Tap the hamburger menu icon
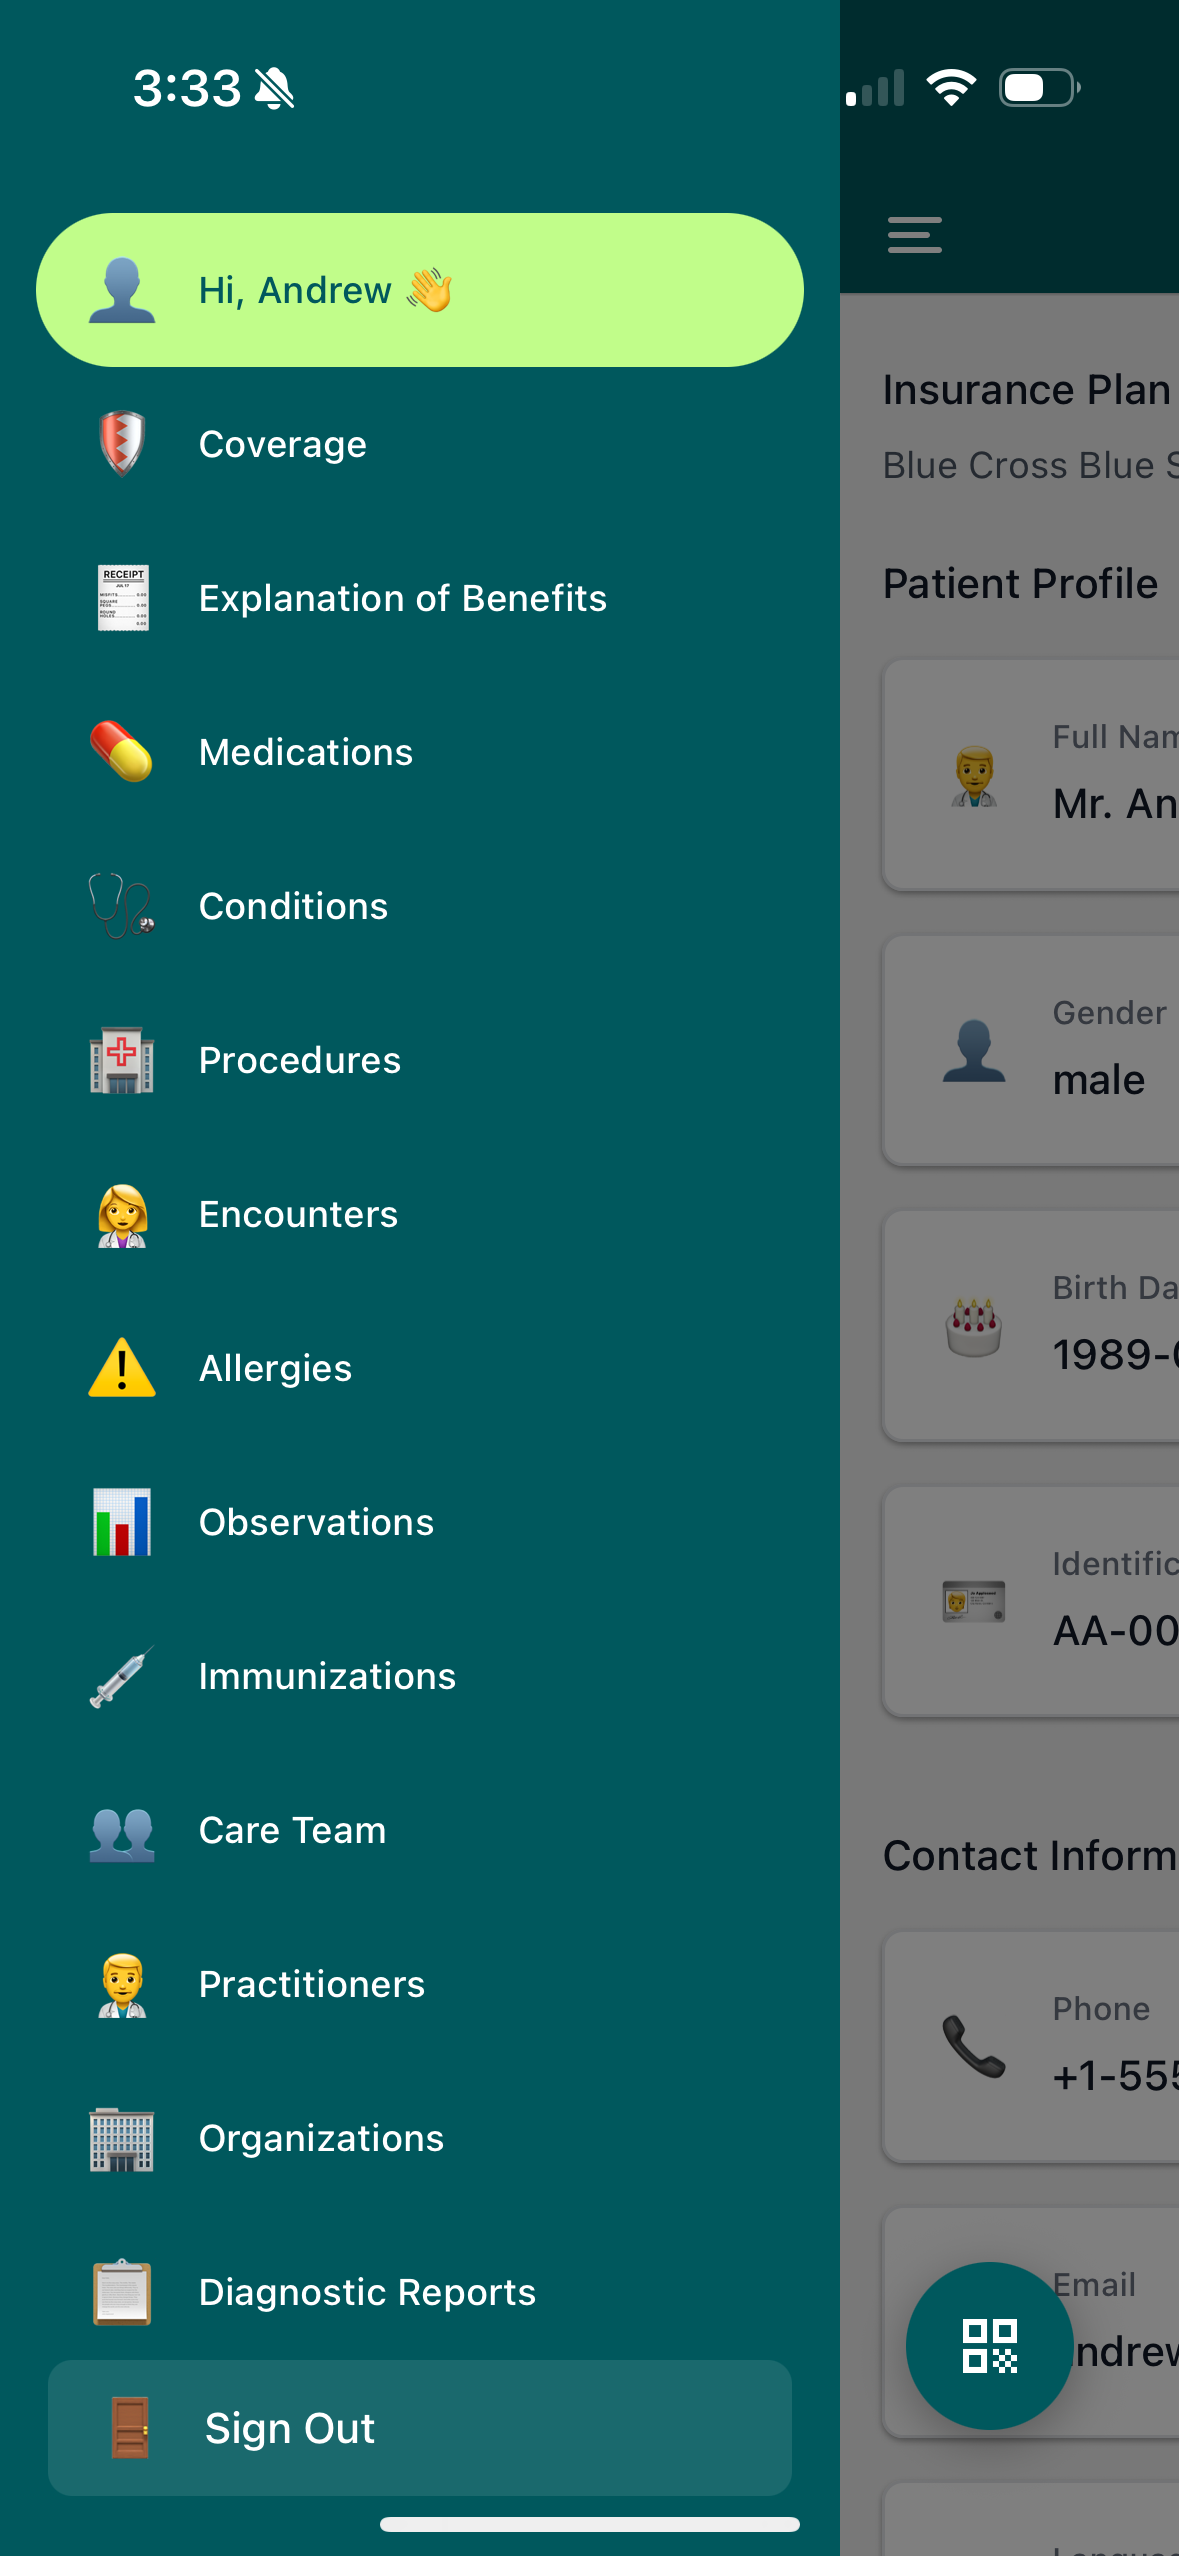Viewport: 1179px width, 2556px height. 914,235
